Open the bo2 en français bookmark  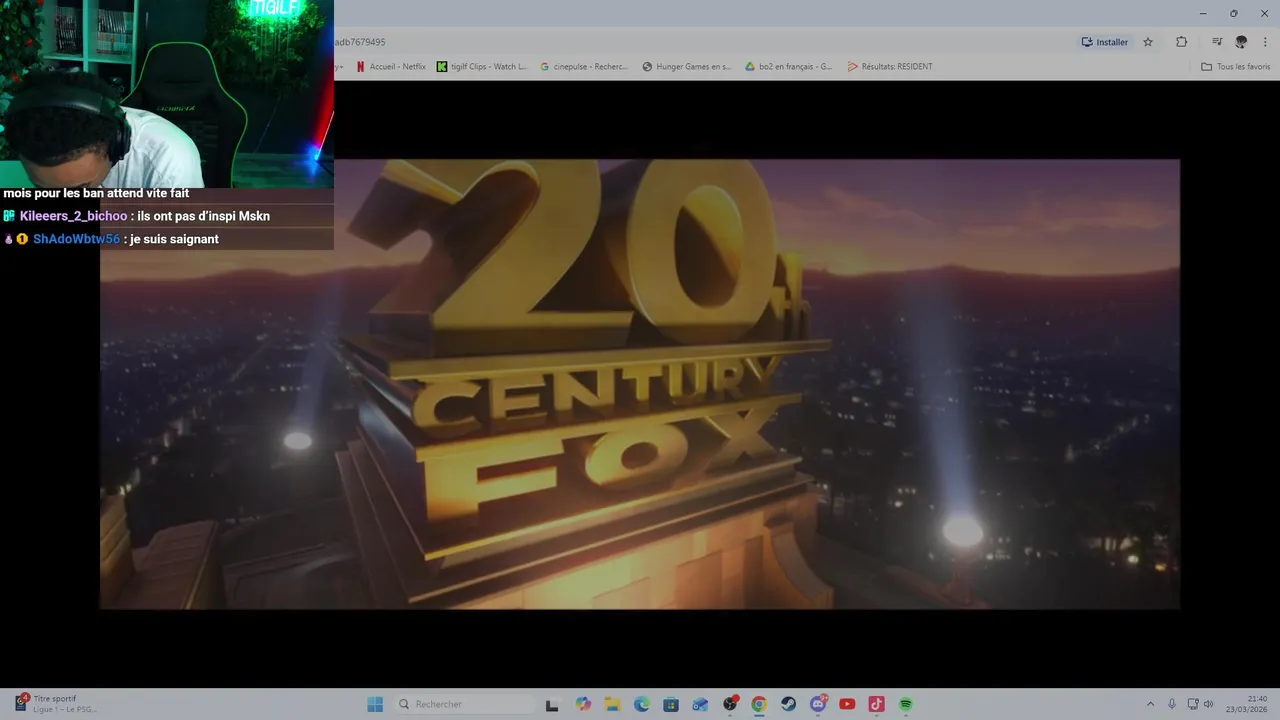(789, 67)
